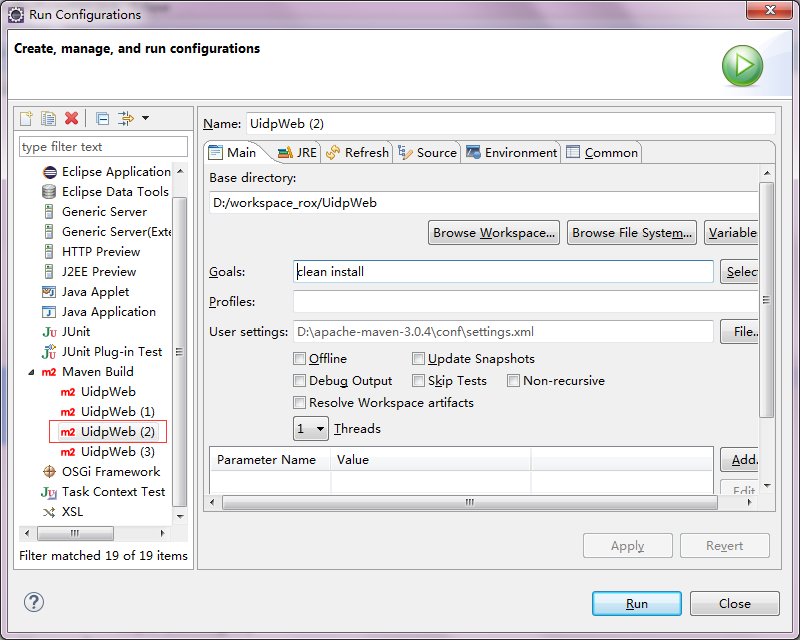800x640 pixels.
Task: Delete the selected launch configuration with the red X
Action: click(x=71, y=118)
